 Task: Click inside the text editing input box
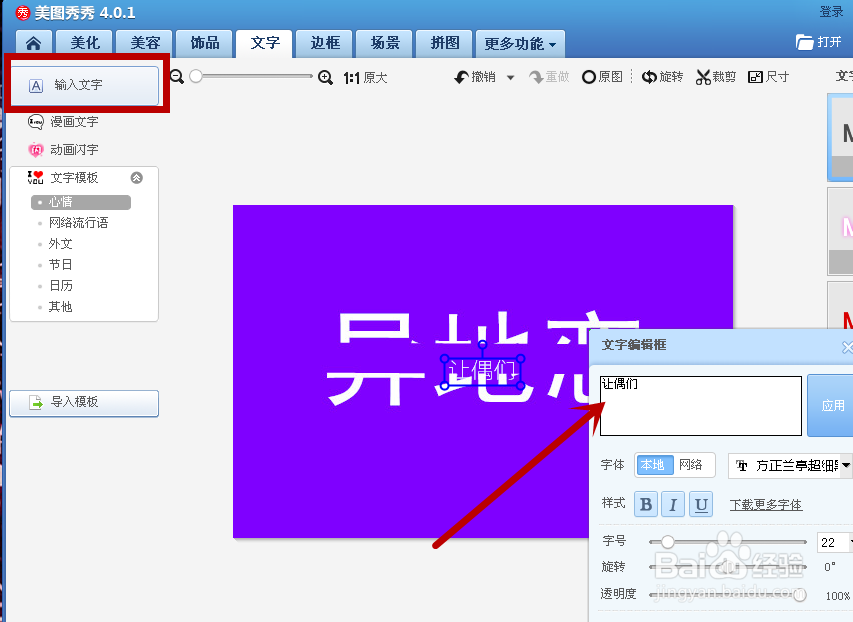tap(700, 405)
